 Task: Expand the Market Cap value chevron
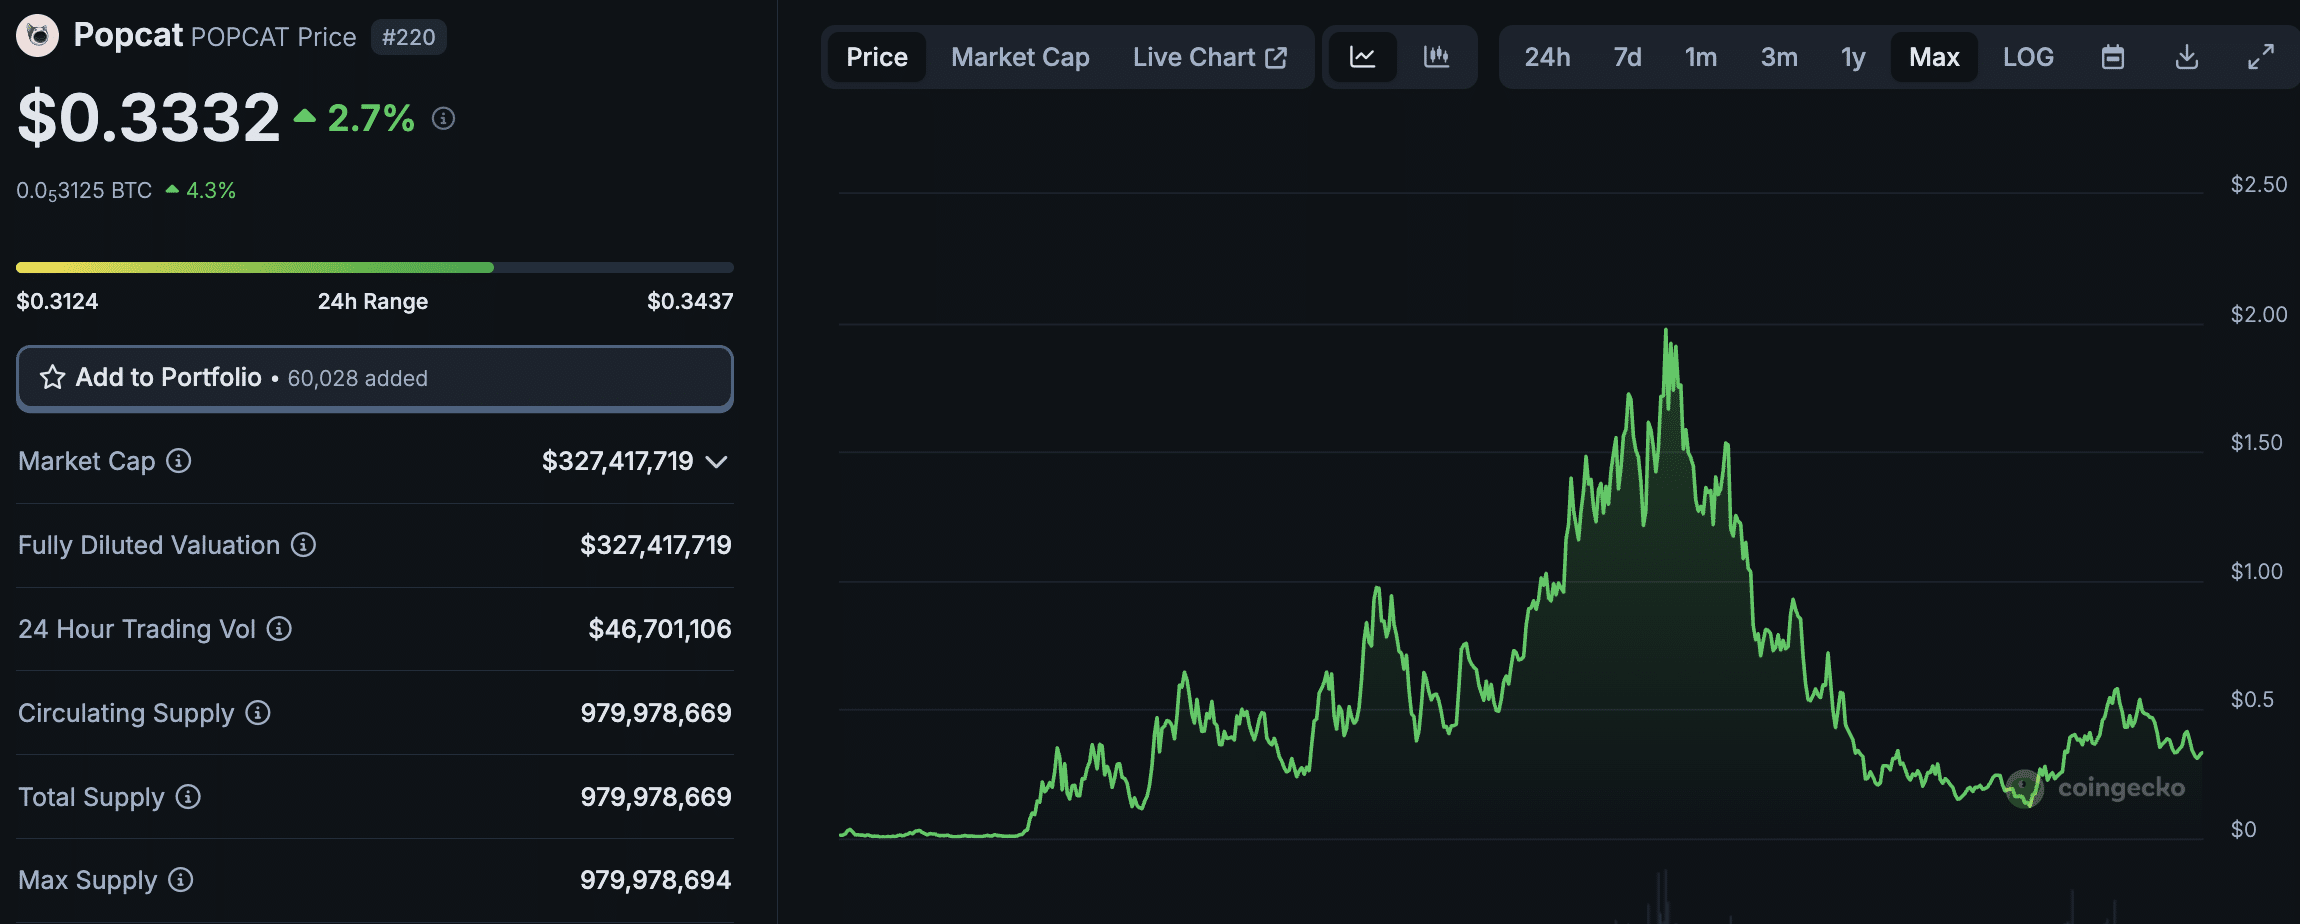click(x=716, y=462)
